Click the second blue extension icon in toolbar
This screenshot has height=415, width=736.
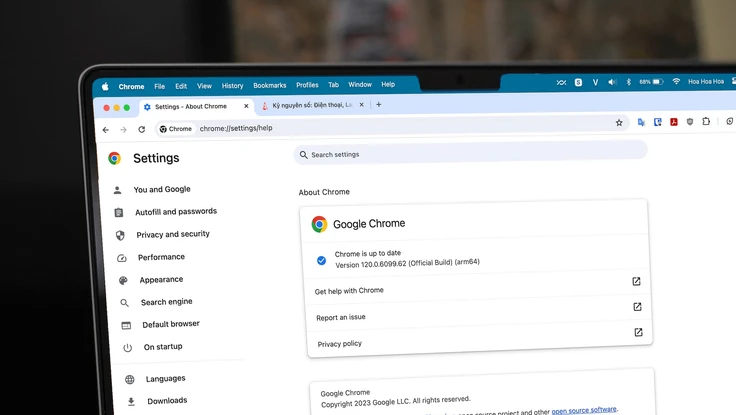[658, 122]
